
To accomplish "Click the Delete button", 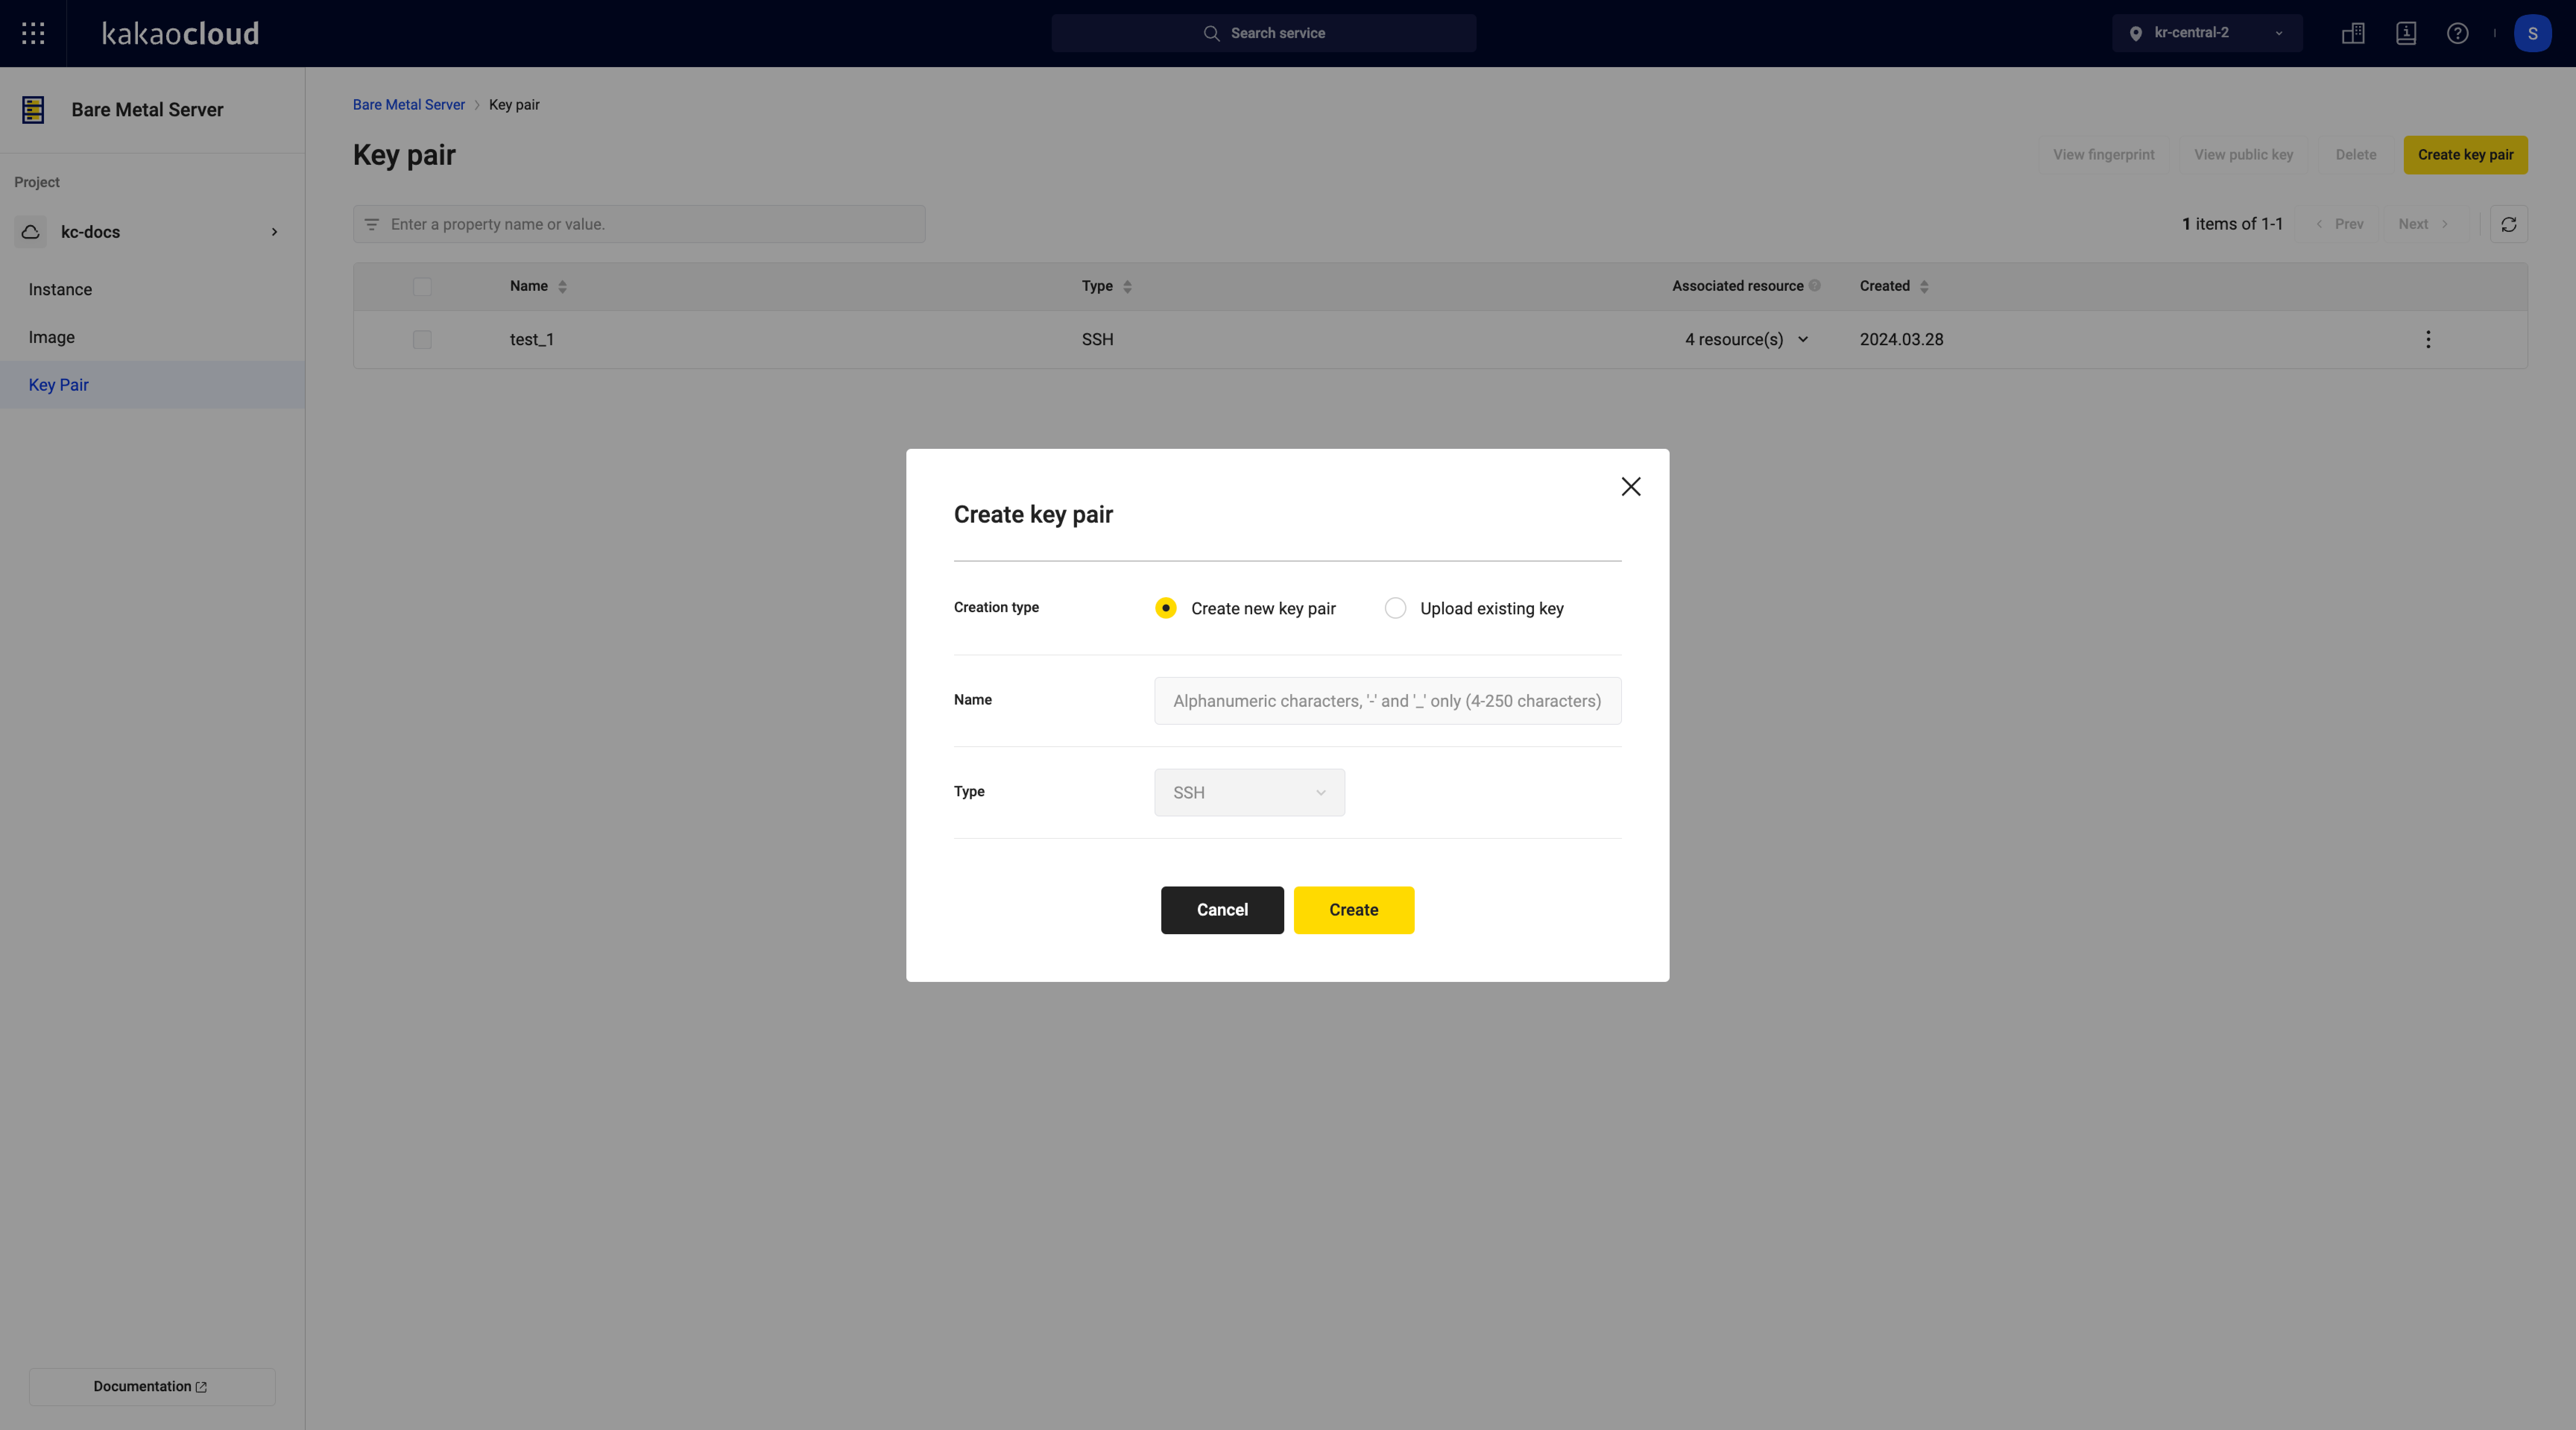I will [2356, 155].
